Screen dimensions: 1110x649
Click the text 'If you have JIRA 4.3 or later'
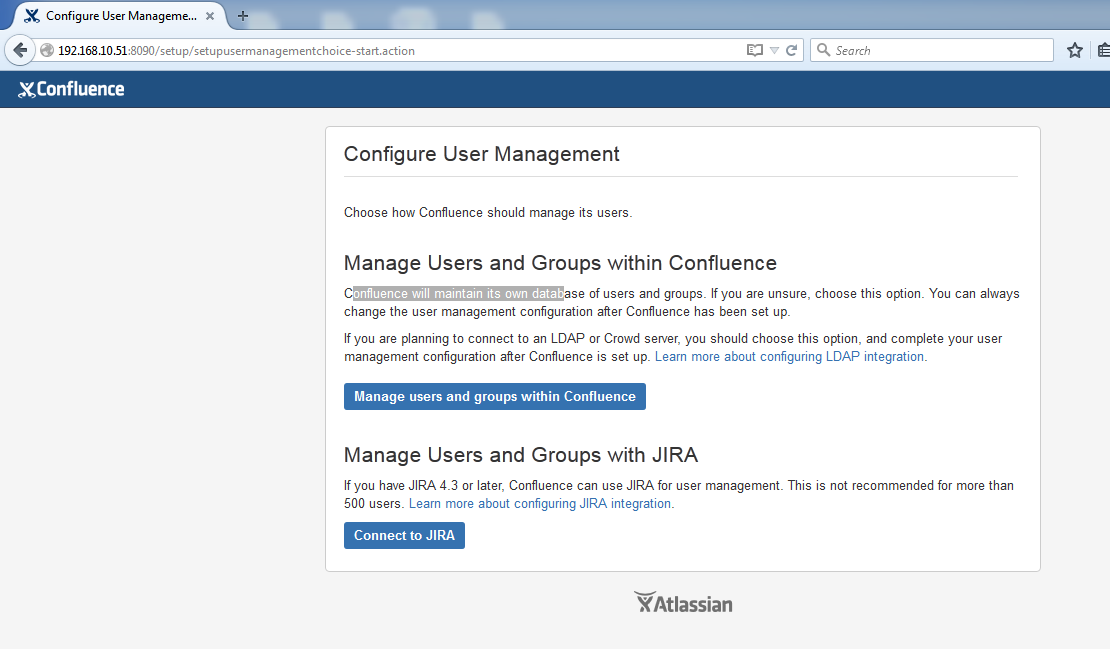(423, 486)
